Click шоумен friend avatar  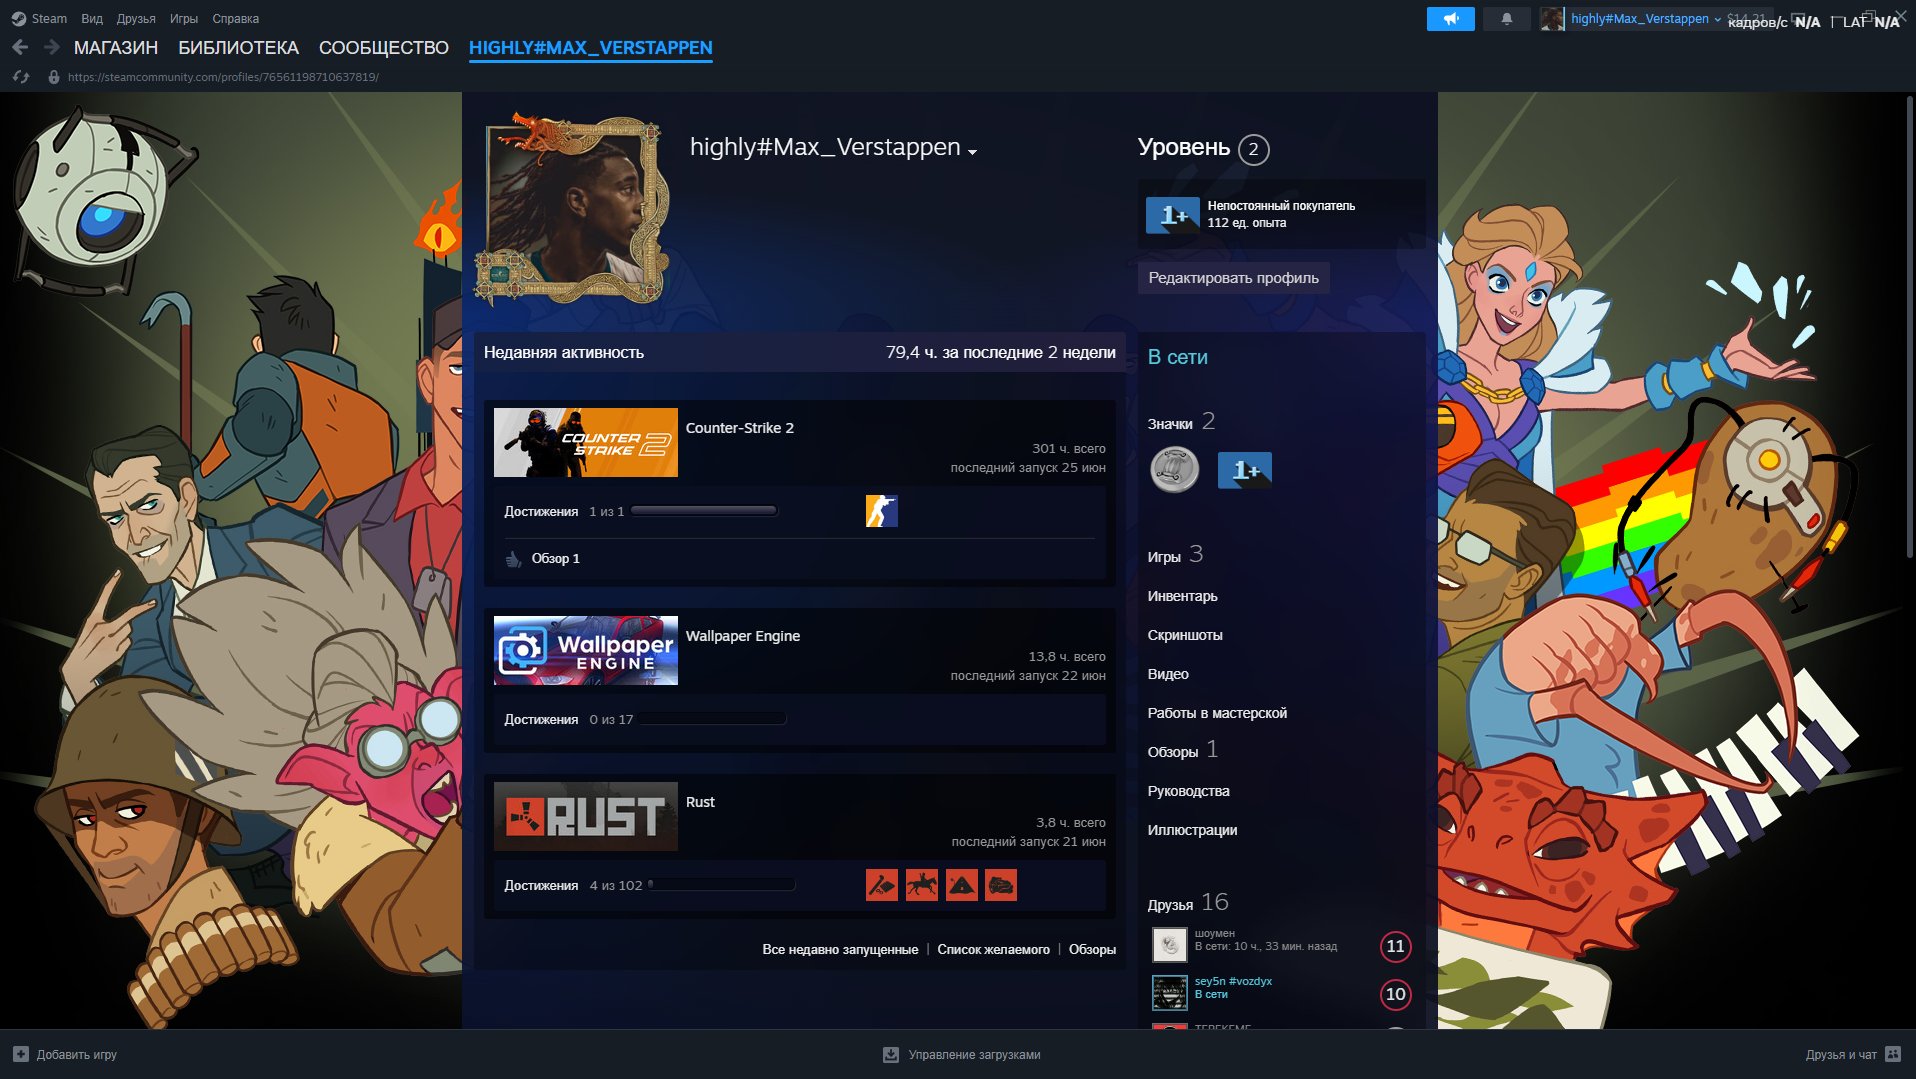(x=1169, y=944)
